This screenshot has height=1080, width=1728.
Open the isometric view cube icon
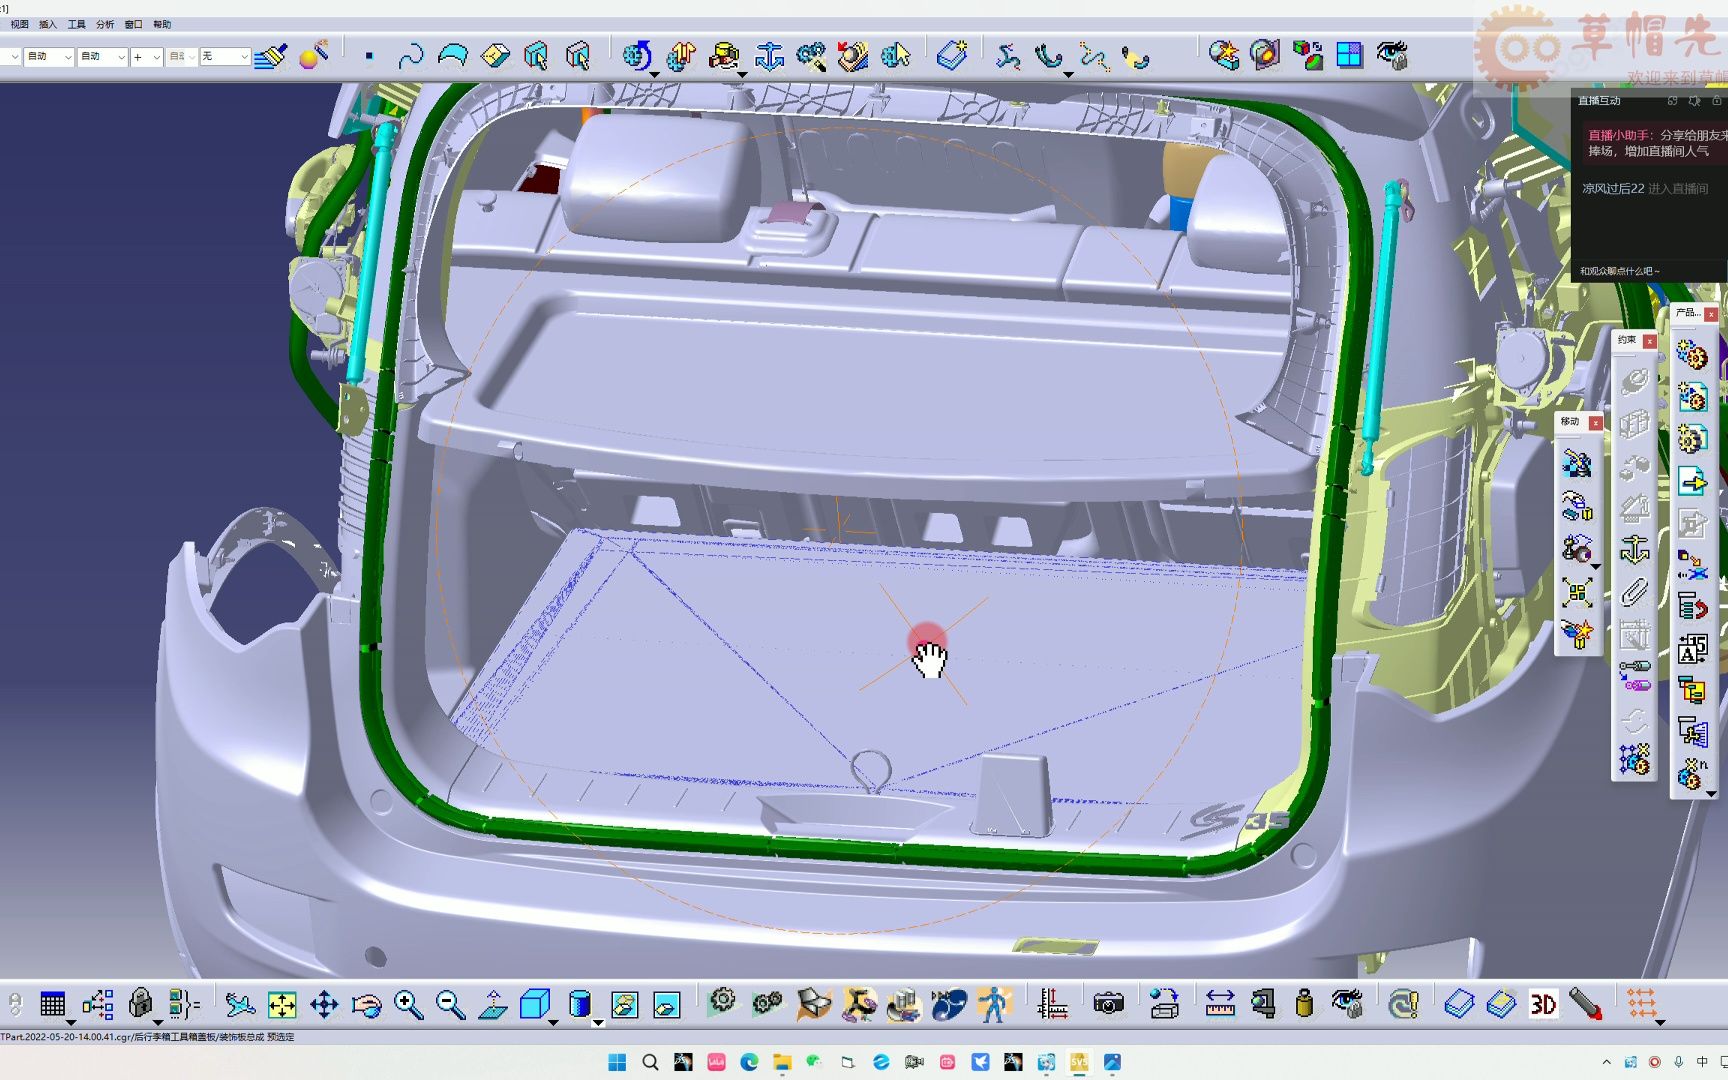535,1004
